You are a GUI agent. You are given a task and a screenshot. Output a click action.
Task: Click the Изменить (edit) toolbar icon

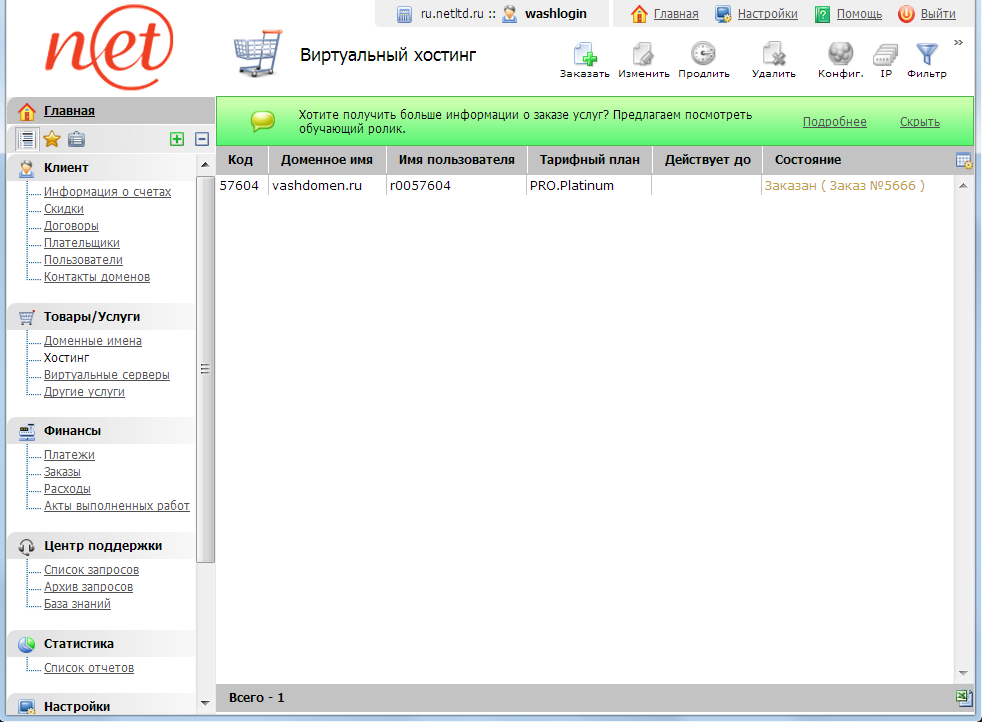(x=643, y=54)
